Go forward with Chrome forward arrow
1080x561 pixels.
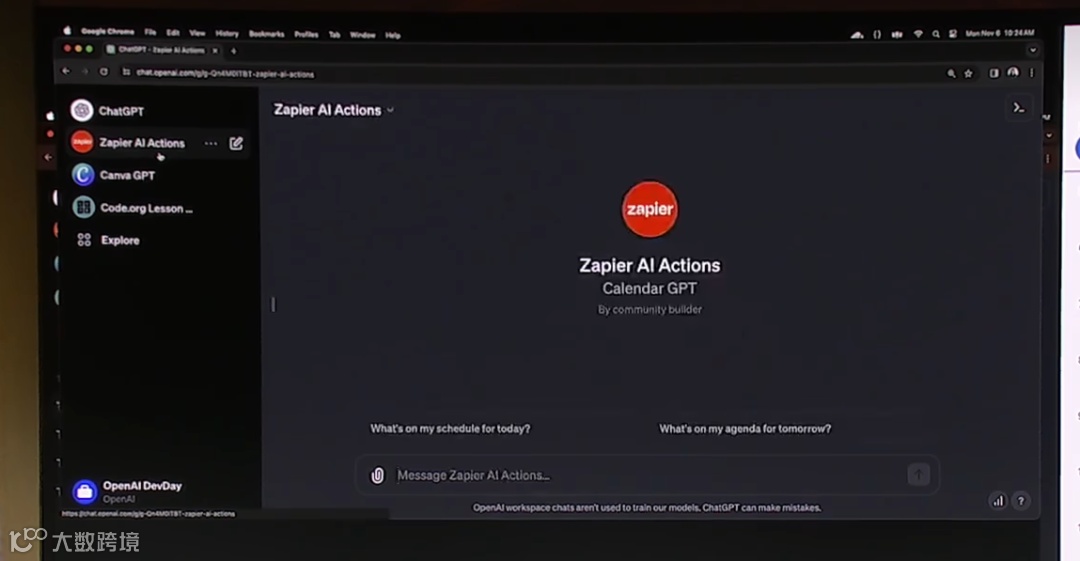(x=85, y=72)
